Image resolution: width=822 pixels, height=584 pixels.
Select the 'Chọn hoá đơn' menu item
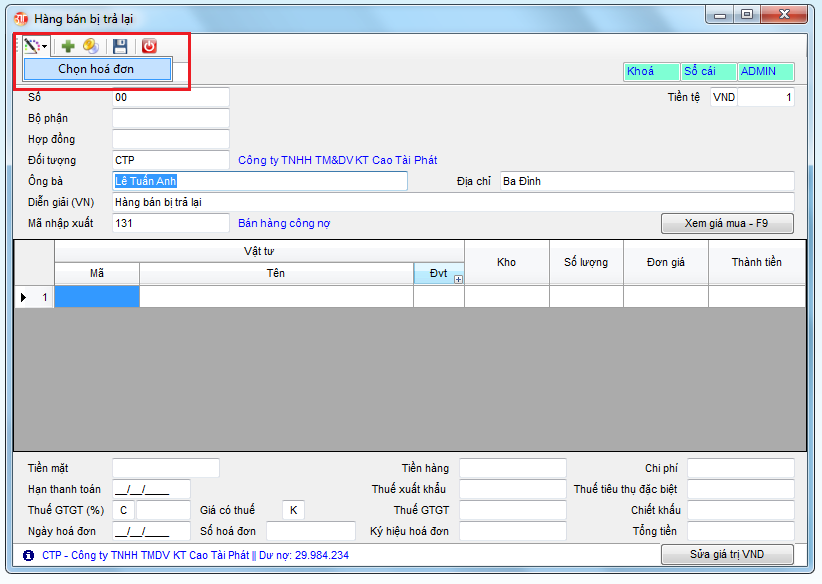97,69
